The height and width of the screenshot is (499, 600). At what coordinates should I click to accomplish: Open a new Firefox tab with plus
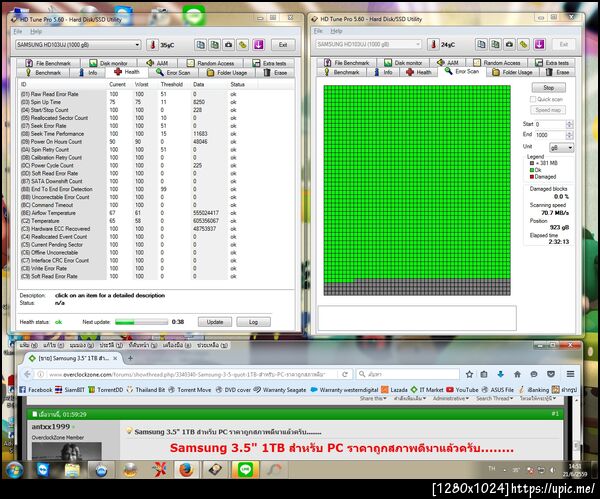click(130, 358)
